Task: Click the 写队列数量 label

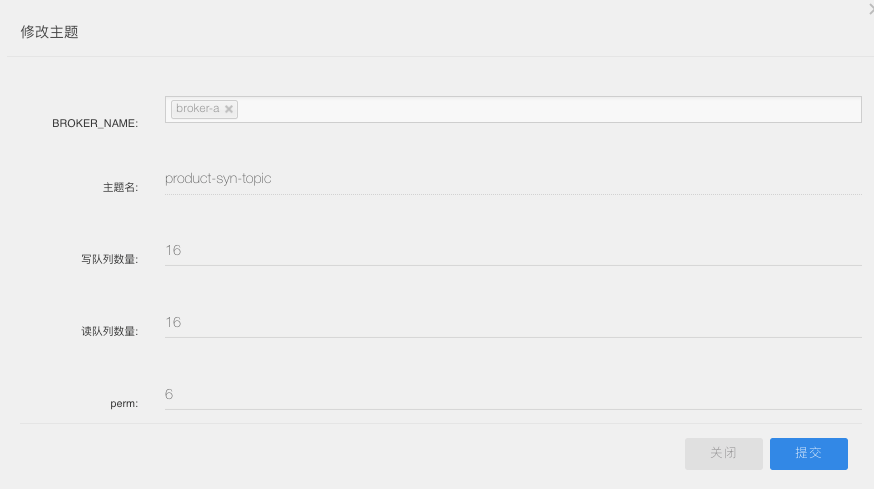Action: pos(110,259)
